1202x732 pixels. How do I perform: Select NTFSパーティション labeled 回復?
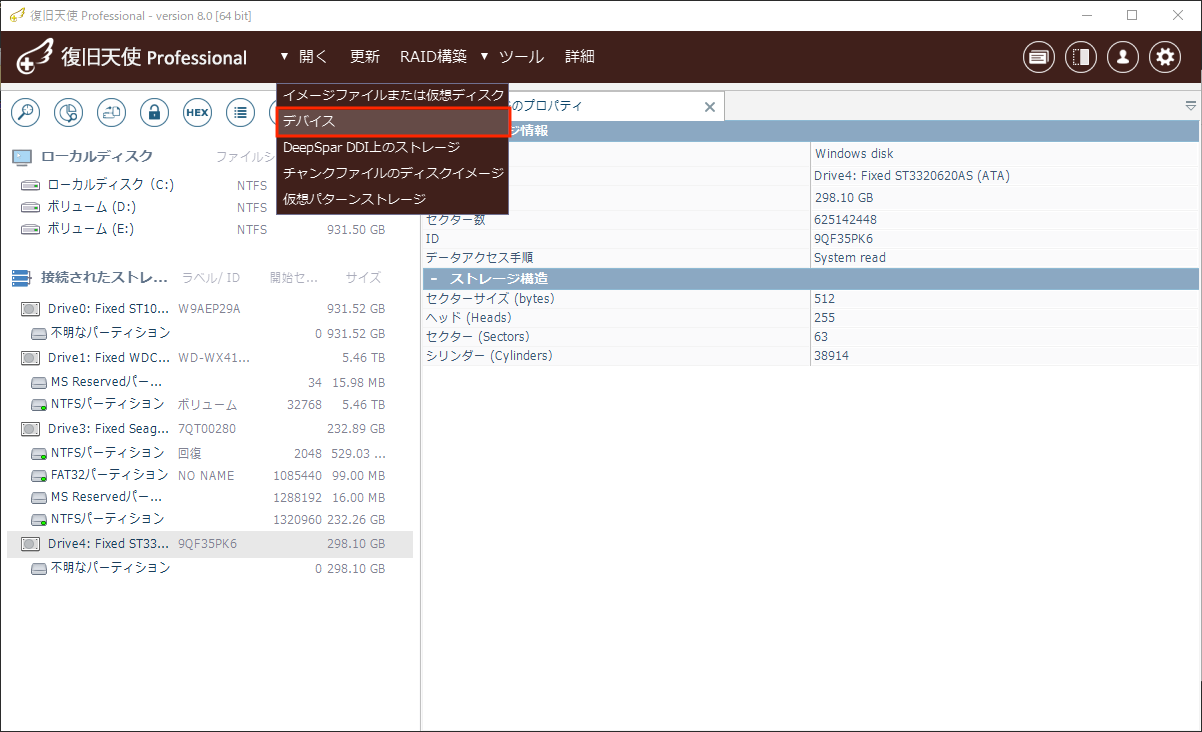[x=210, y=453]
